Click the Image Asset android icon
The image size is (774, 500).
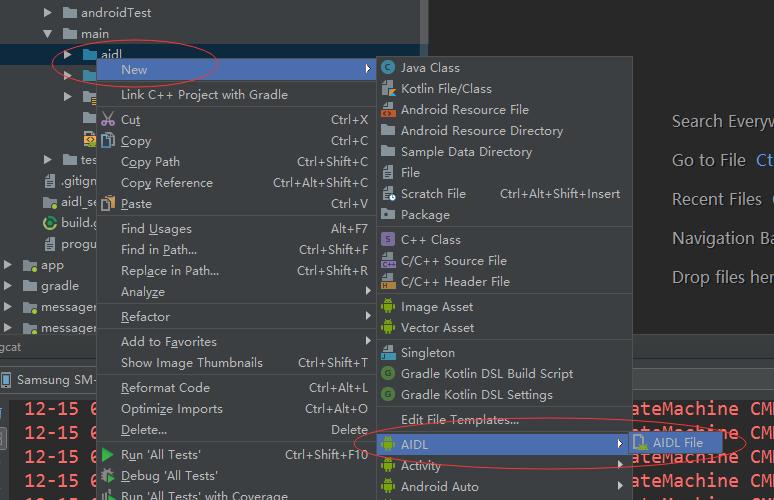coord(388,307)
